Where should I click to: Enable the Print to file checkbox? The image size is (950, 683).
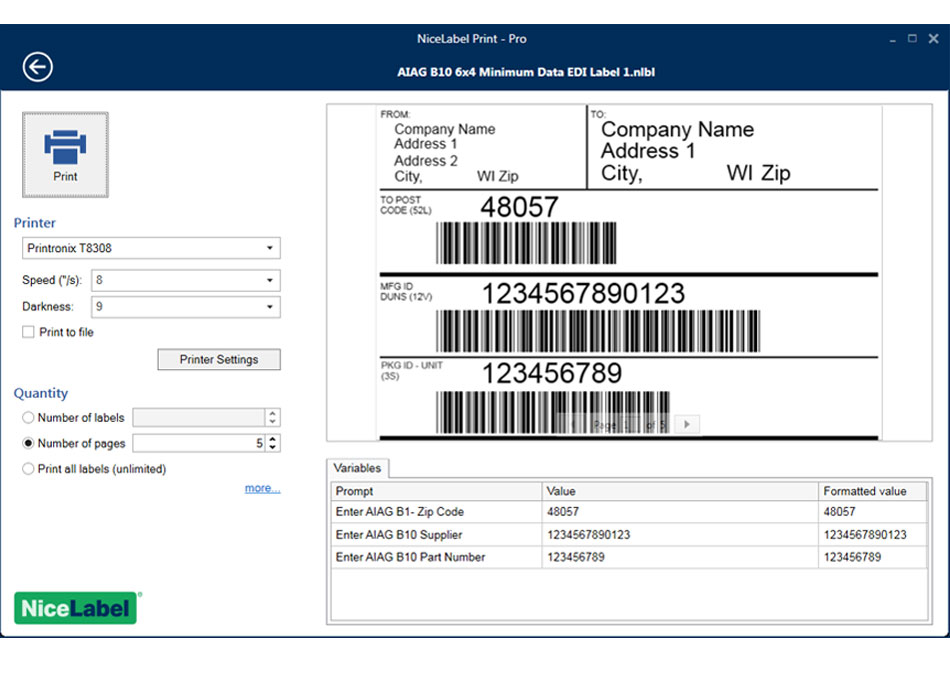coord(28,332)
